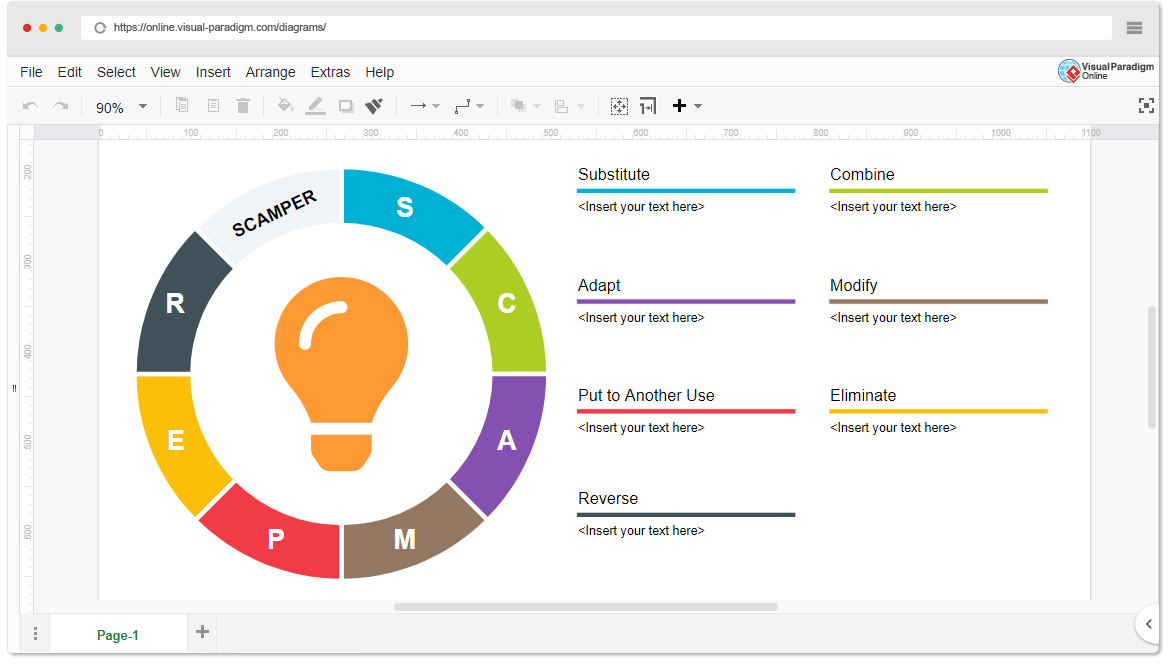
Task: Select the green C segment
Action: coord(507,304)
